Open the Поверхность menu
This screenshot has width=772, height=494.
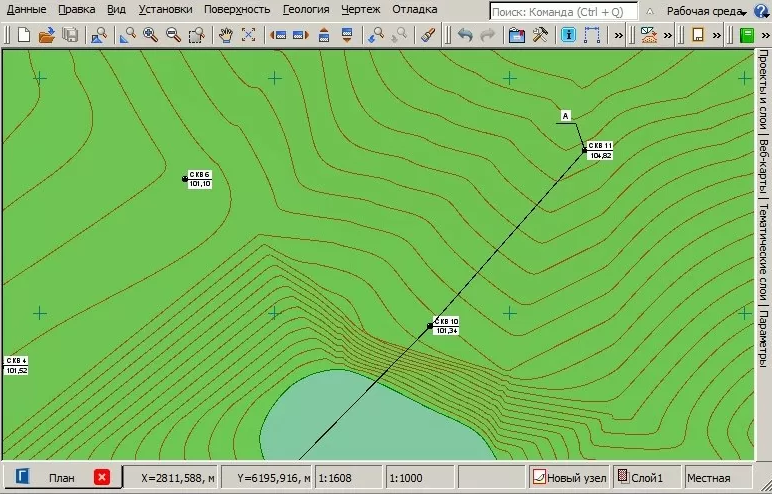pyautogui.click(x=237, y=9)
